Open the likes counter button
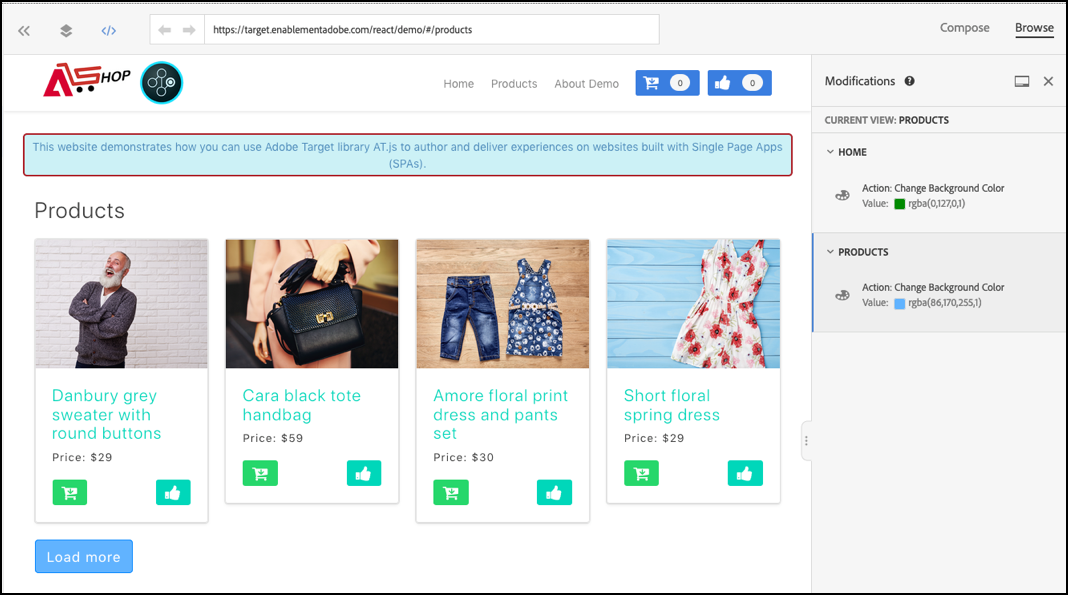This screenshot has width=1068, height=595. [x=740, y=83]
